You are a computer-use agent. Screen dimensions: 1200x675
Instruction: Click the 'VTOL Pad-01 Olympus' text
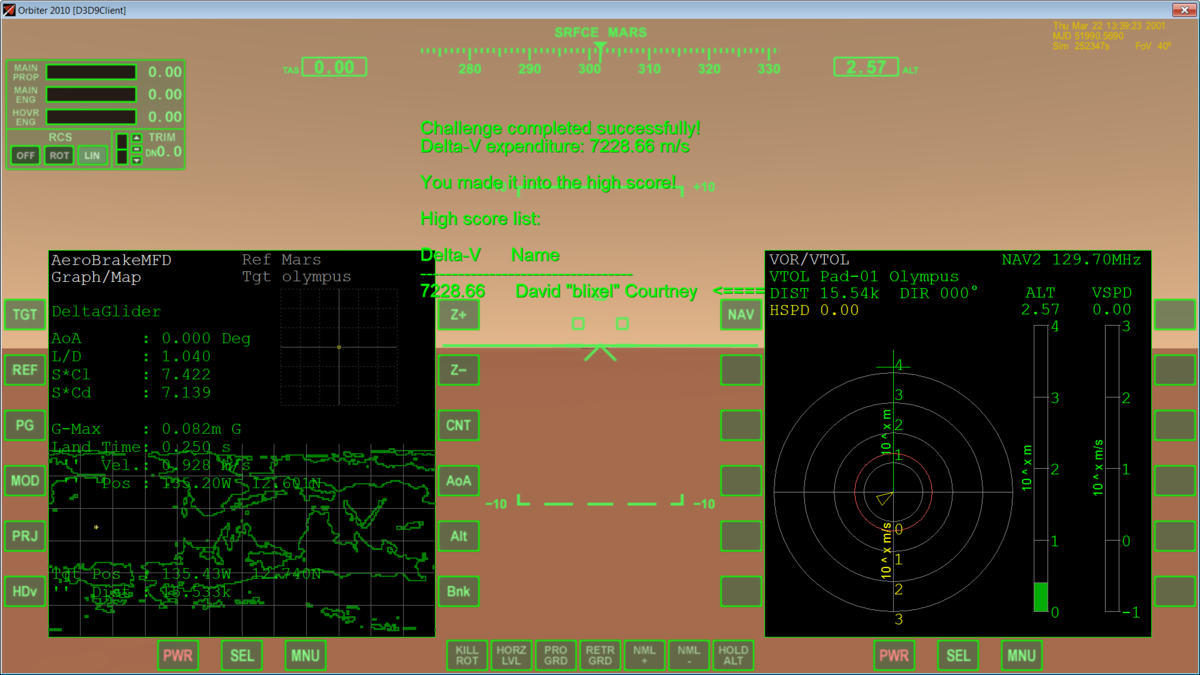pyautogui.click(x=864, y=277)
